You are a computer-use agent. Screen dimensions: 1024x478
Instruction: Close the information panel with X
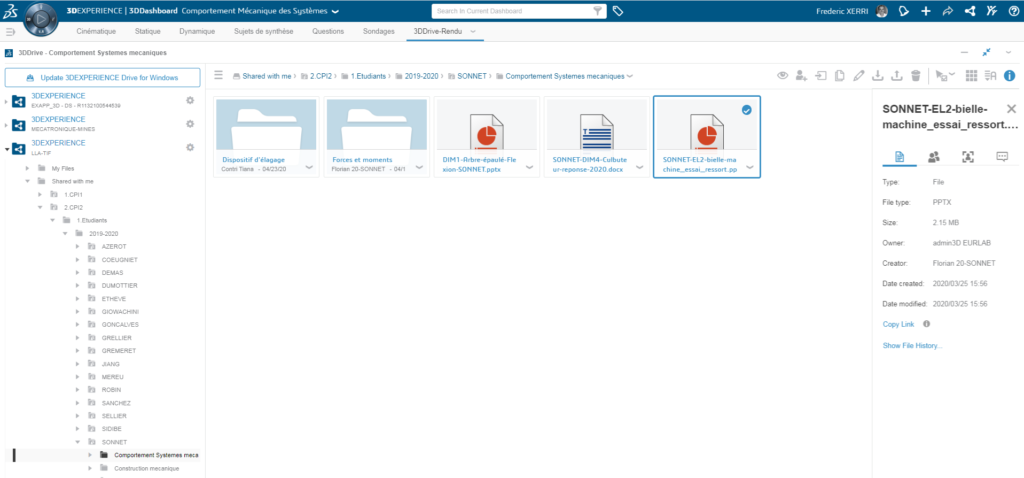click(1011, 108)
